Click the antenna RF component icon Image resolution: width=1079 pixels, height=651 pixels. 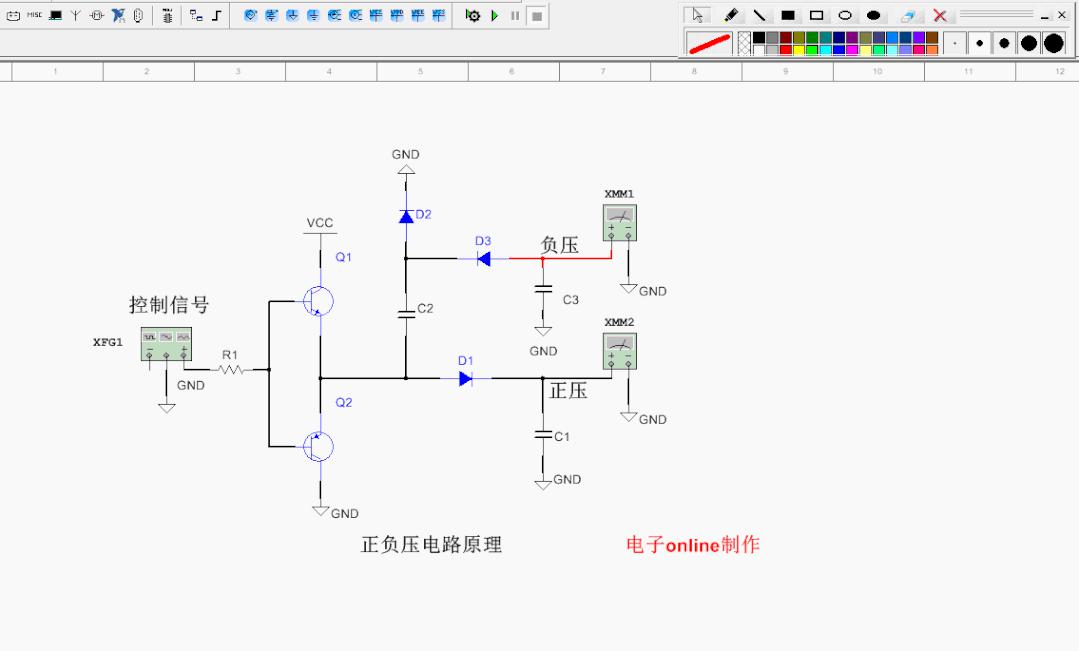tap(75, 16)
